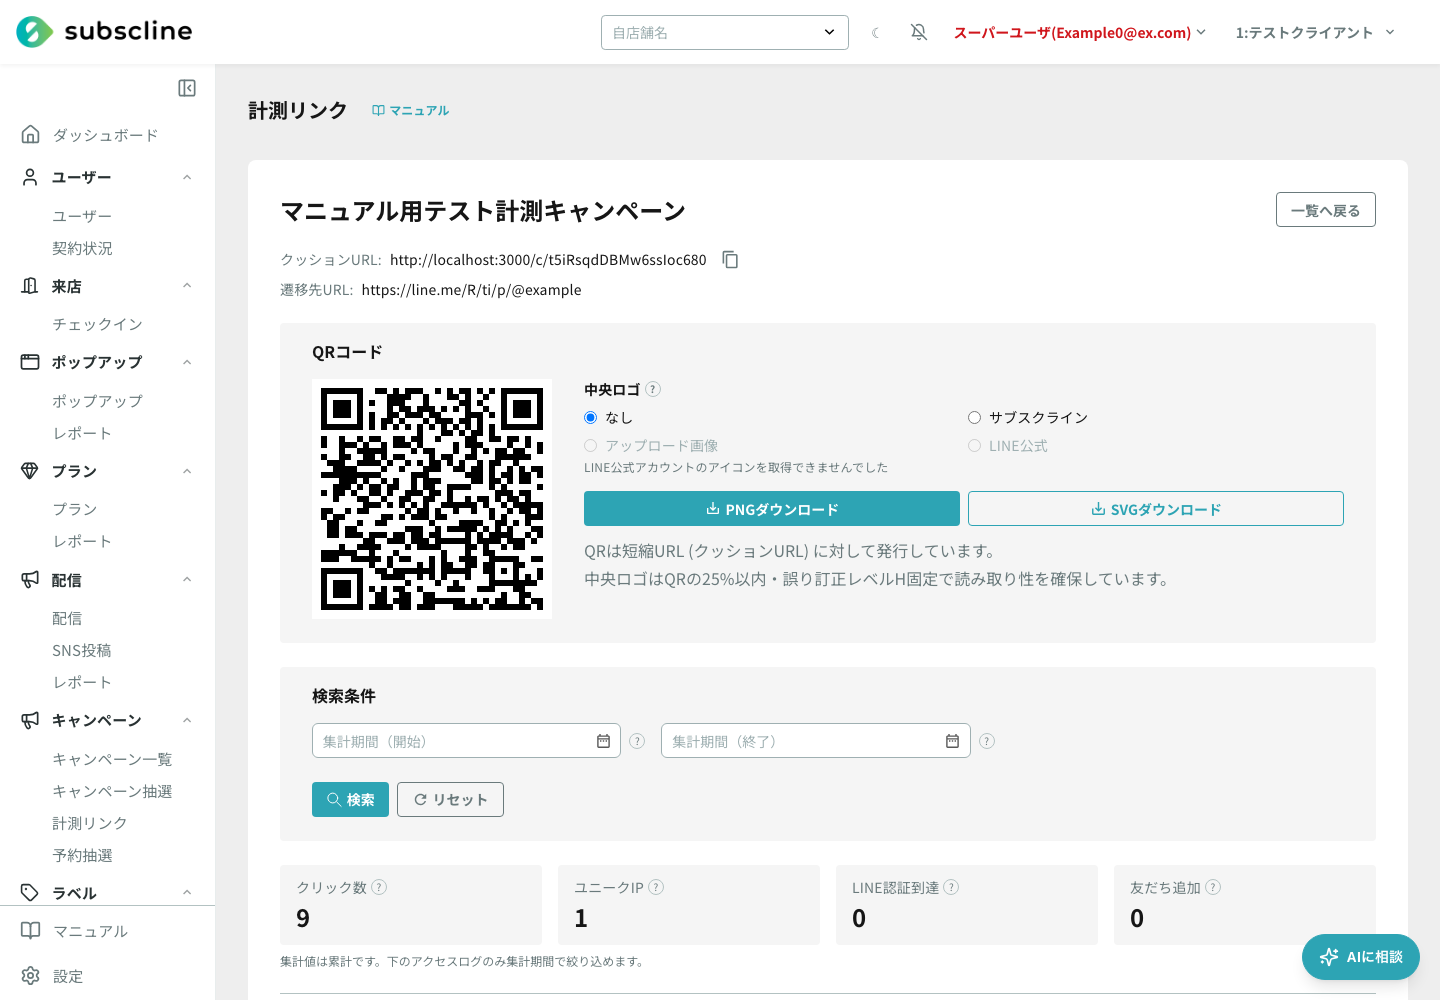Viewport: 1440px width, 1000px height.
Task: Collapse the ポップアップ section chevron
Action: (x=187, y=362)
